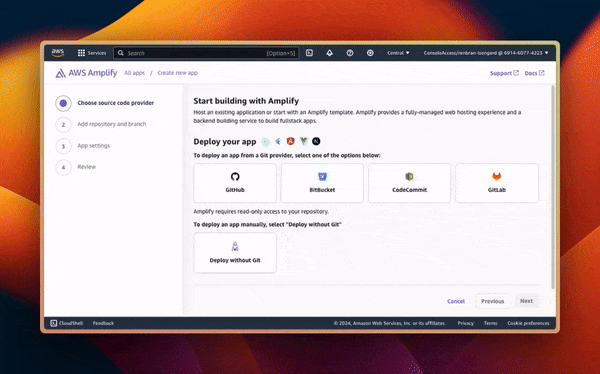The width and height of the screenshot is (600, 374).
Task: Click the AWS Amplify logo icon
Action: [x=60, y=73]
